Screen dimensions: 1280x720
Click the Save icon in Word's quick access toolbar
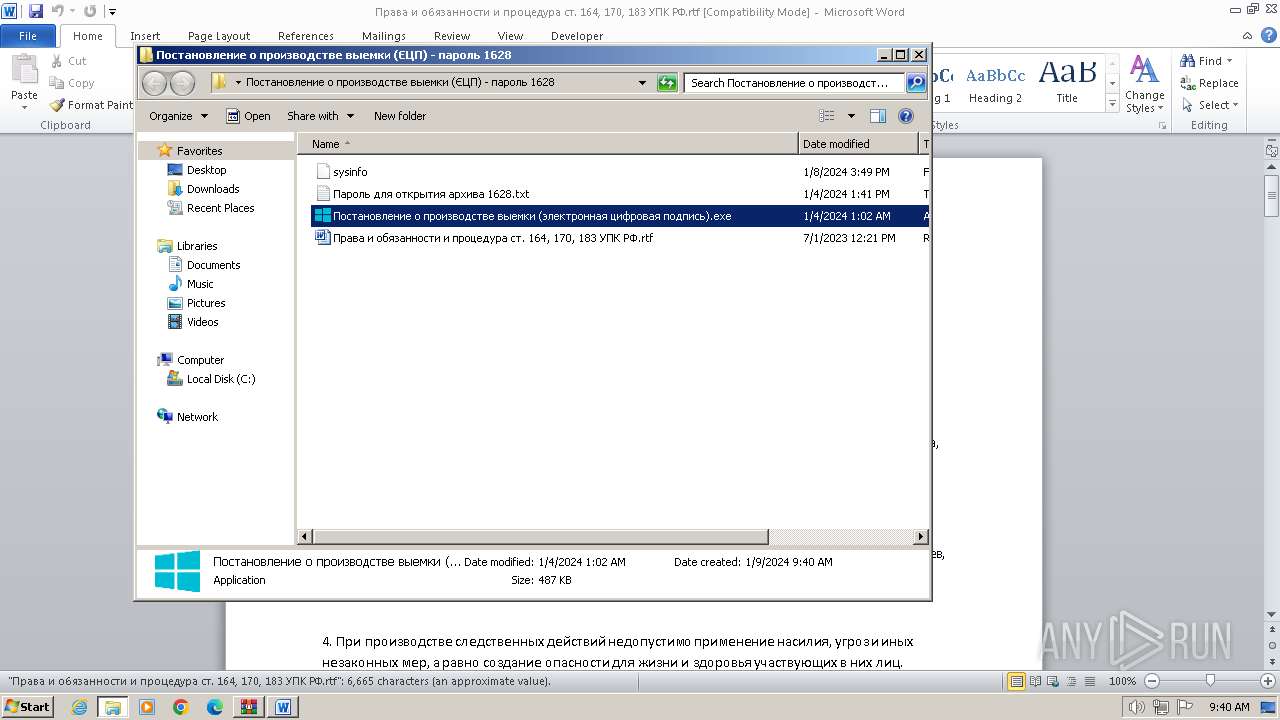tap(36, 11)
